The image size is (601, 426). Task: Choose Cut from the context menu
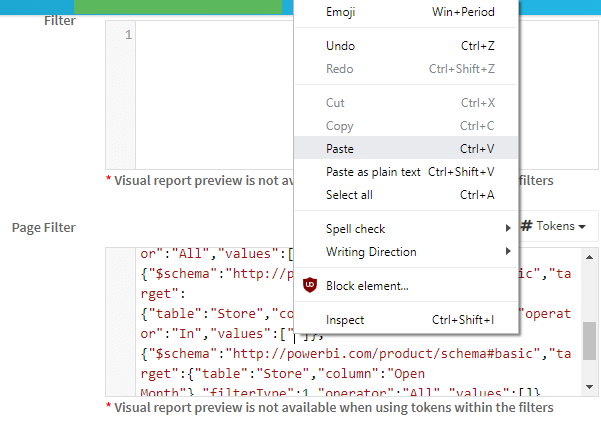pyautogui.click(x=335, y=103)
